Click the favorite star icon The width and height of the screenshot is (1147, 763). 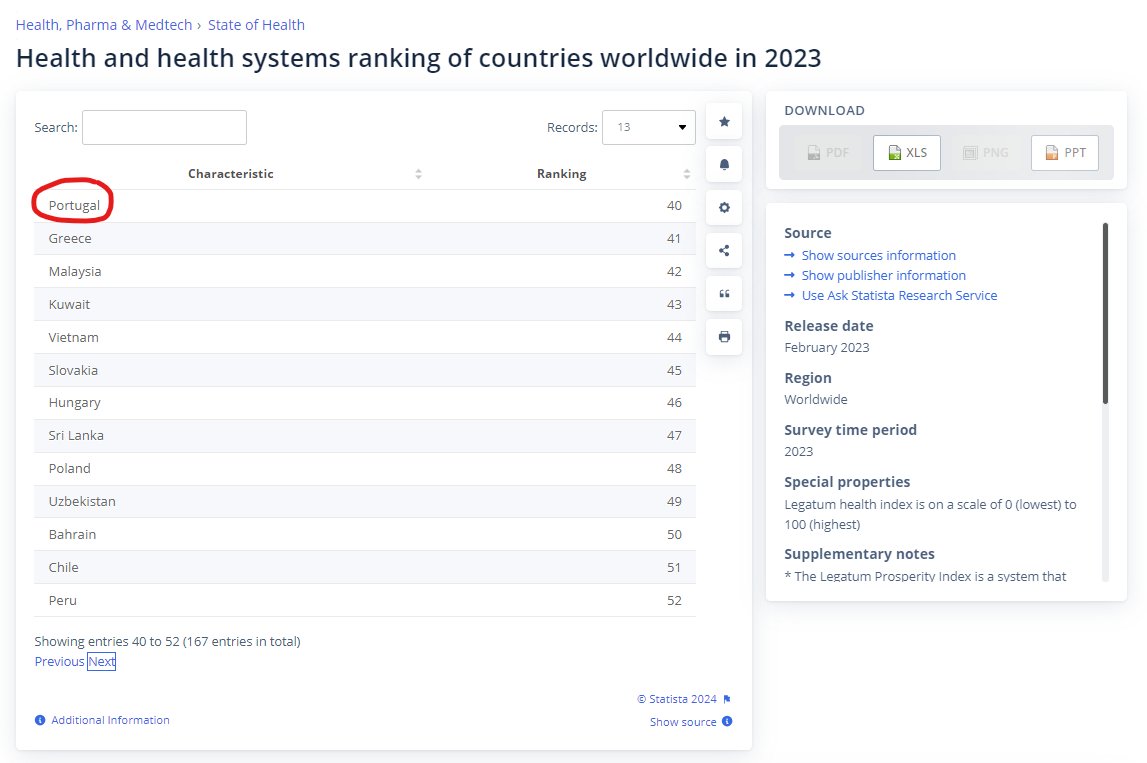723,120
